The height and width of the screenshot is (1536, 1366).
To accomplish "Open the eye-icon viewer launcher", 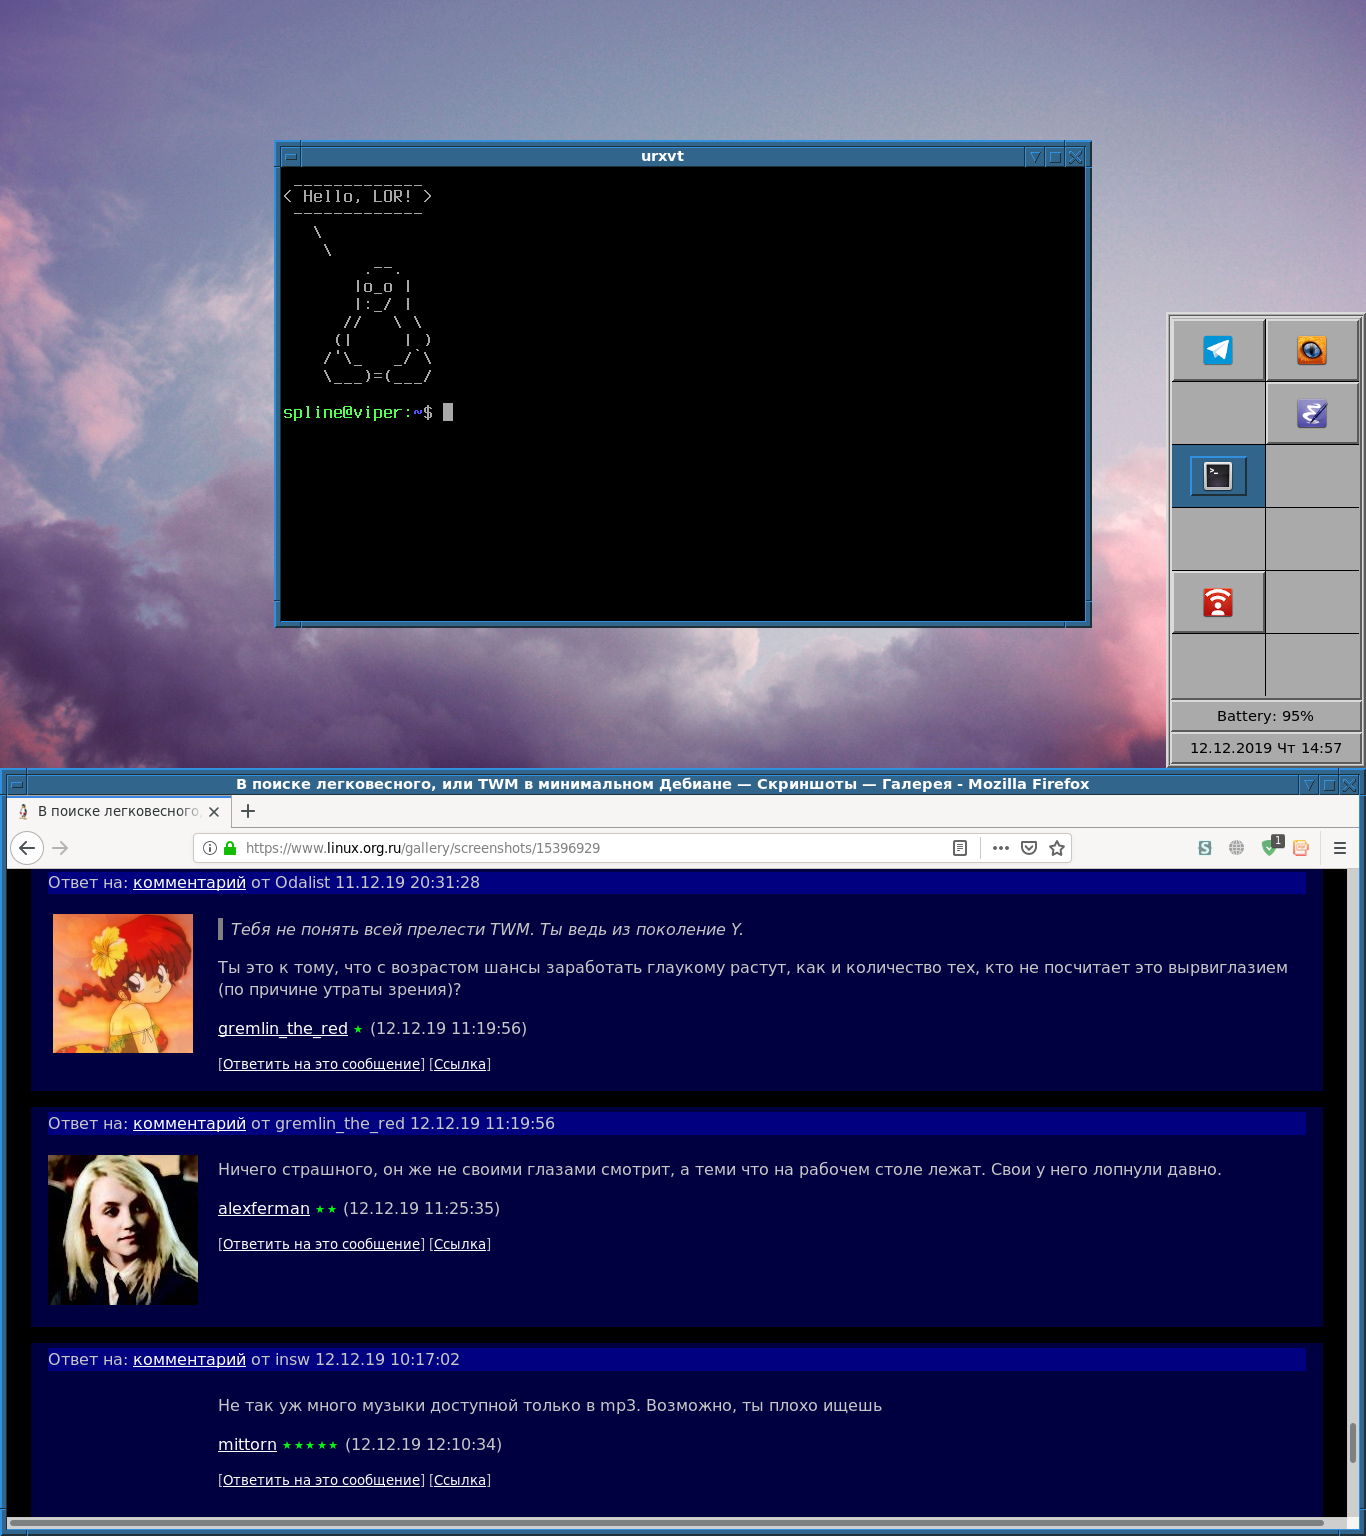I will pos(1312,350).
